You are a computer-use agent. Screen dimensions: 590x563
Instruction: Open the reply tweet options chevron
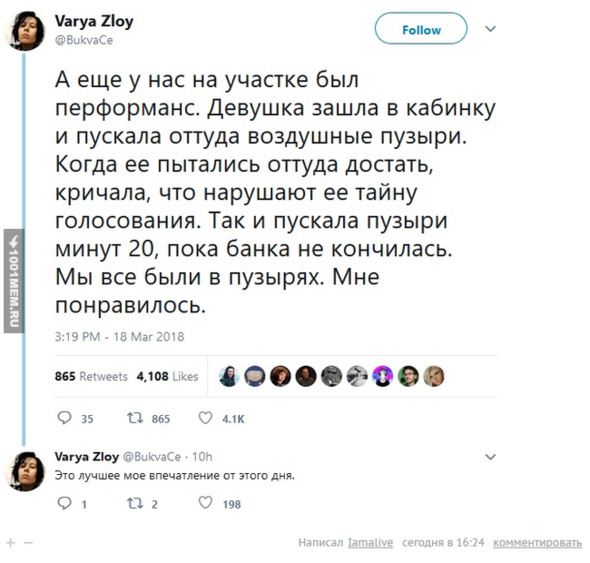pos(490,457)
